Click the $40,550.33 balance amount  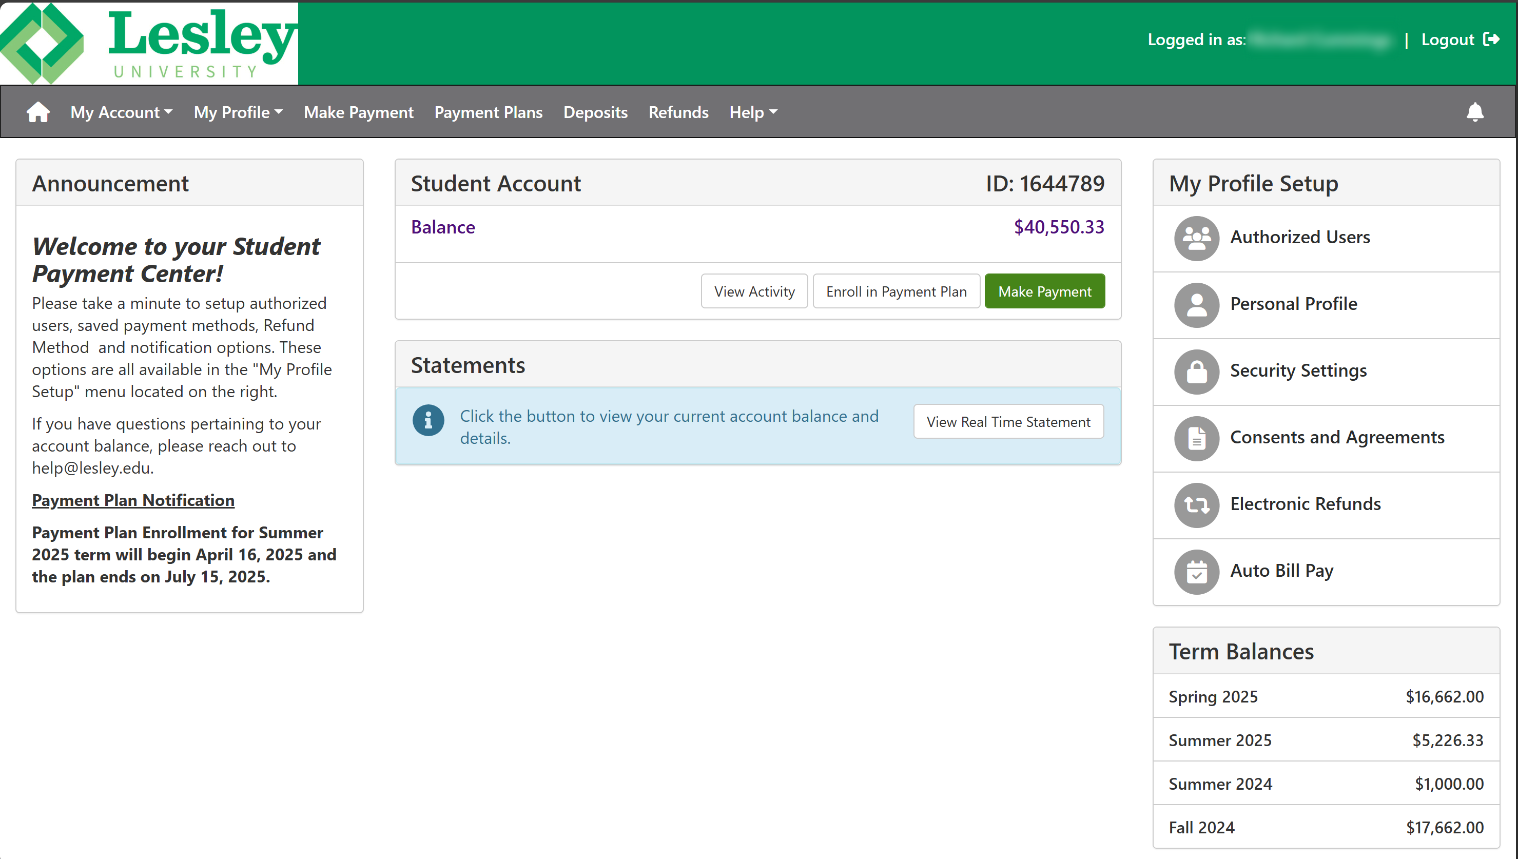coord(1059,227)
